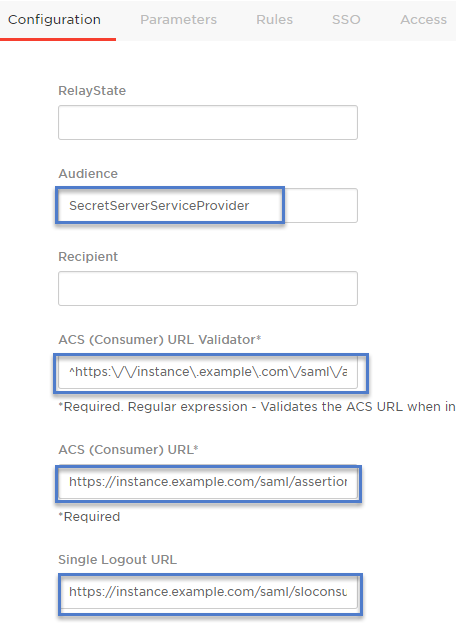Focus the RelayState input field
This screenshot has height=628, width=456.
(208, 123)
